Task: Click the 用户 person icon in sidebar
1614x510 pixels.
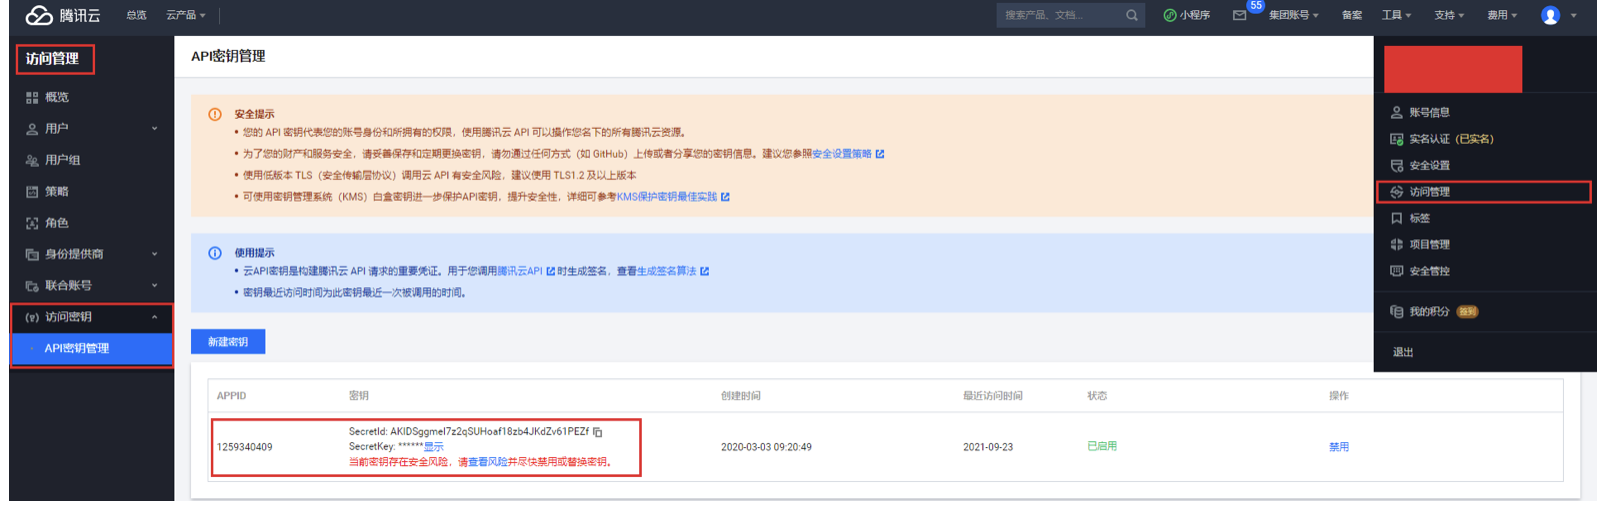Action: click(x=32, y=129)
